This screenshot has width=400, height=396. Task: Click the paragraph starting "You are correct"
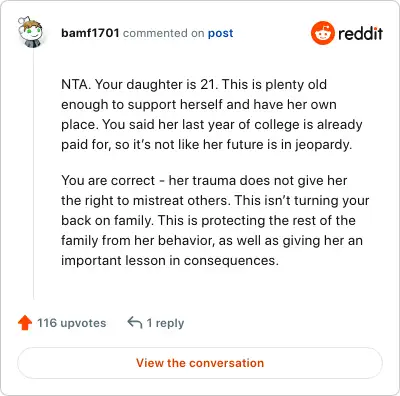[x=215, y=220]
